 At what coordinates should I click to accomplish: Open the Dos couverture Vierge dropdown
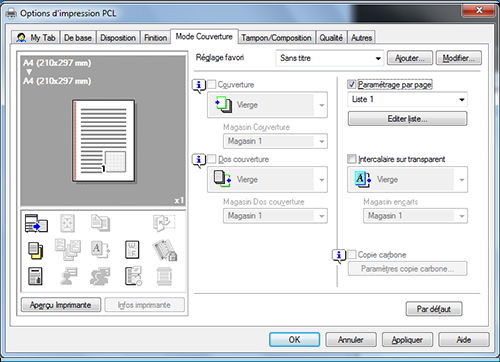point(267,180)
